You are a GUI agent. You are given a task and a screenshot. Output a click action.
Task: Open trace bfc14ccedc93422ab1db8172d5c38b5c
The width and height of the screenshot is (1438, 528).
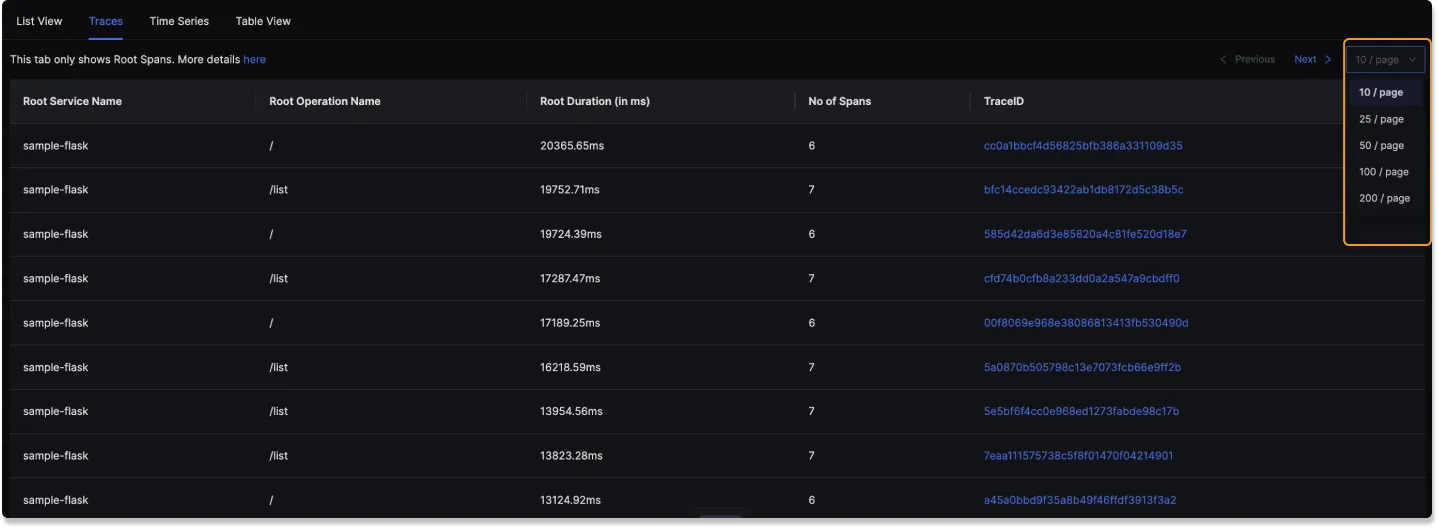[x=1084, y=190]
